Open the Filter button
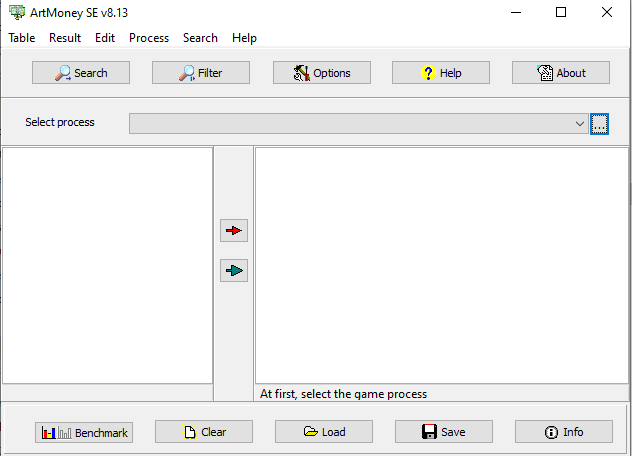This screenshot has width=632, height=456. pos(201,73)
